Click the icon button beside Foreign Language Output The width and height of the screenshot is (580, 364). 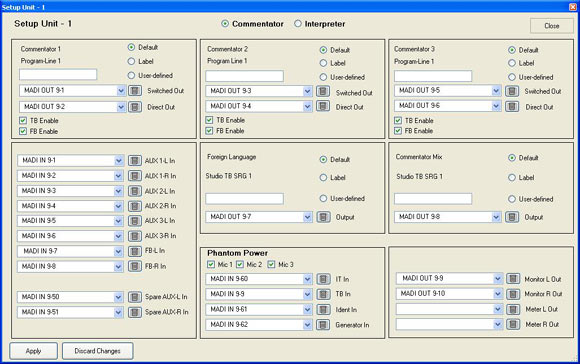[x=323, y=217]
